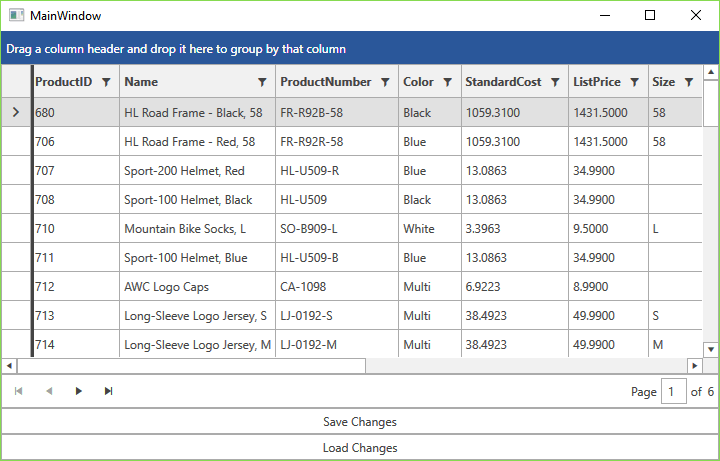Open the Color column filter
The height and width of the screenshot is (461, 720).
(448, 82)
